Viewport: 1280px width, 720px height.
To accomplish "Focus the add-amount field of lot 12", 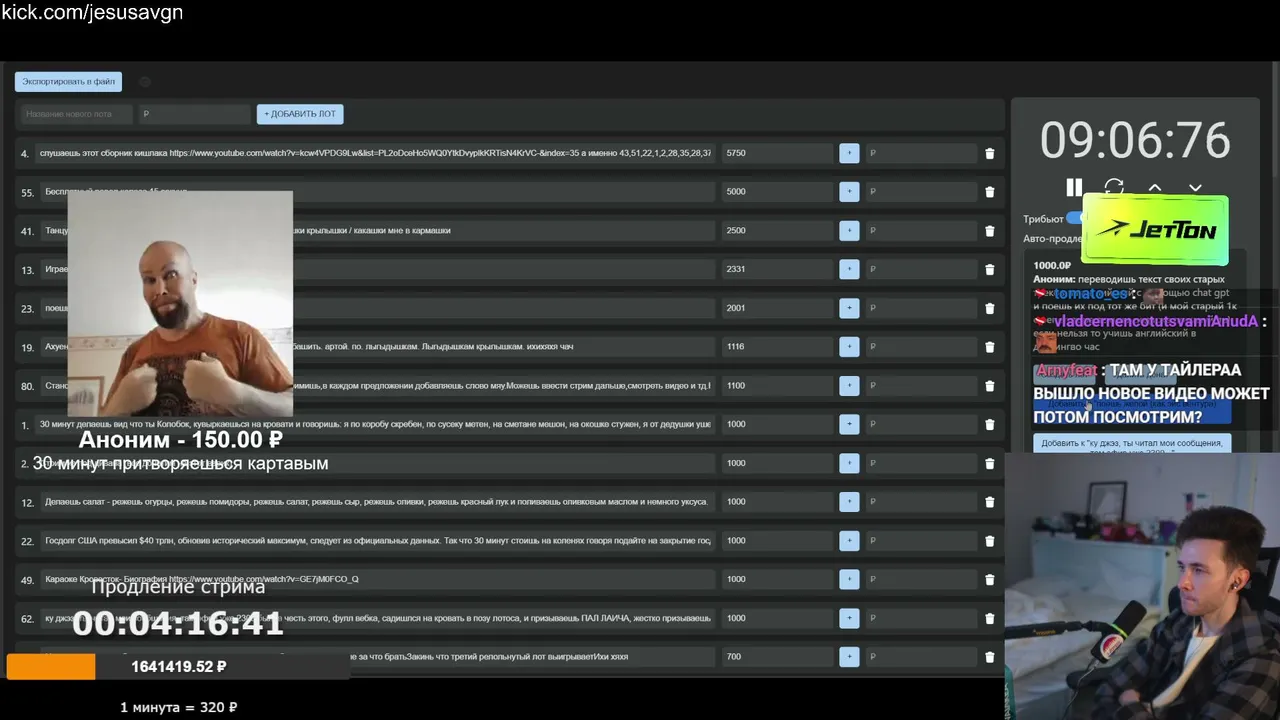I will [x=921, y=502].
